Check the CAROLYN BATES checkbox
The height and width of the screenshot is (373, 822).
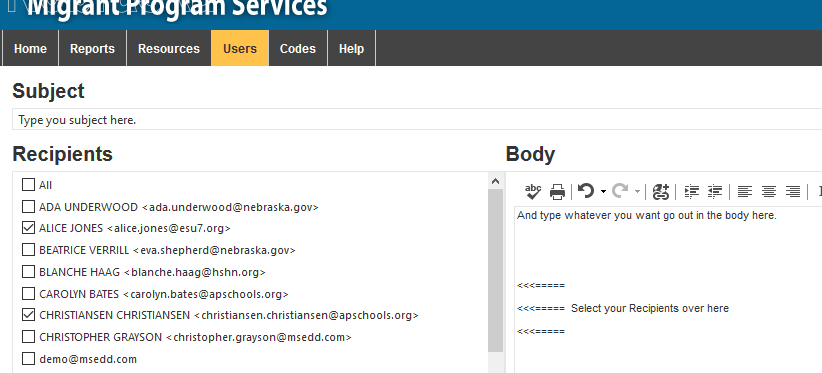pyautogui.click(x=28, y=293)
